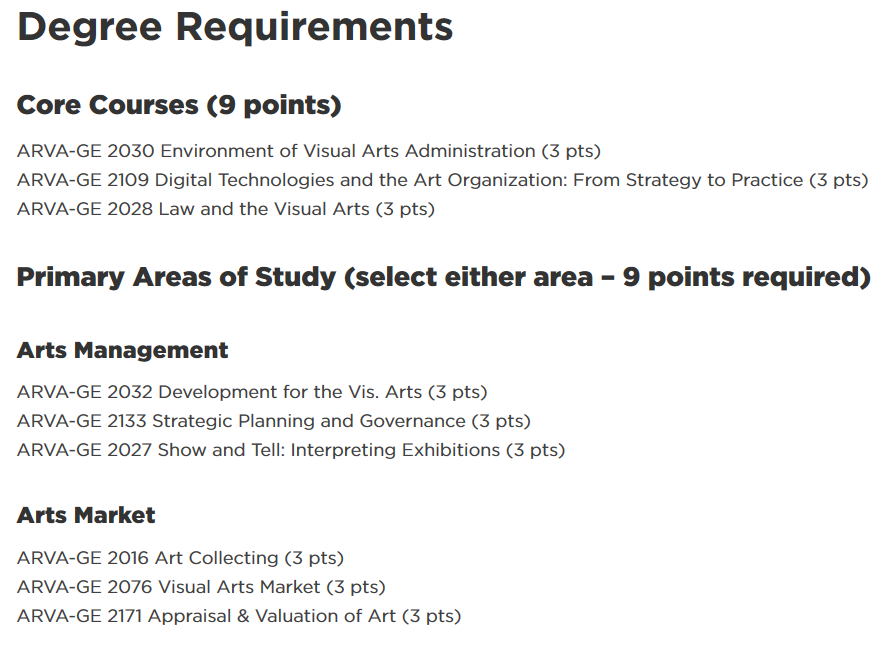
Task: Click the Primary Areas of Study heading
Action: click(x=444, y=277)
